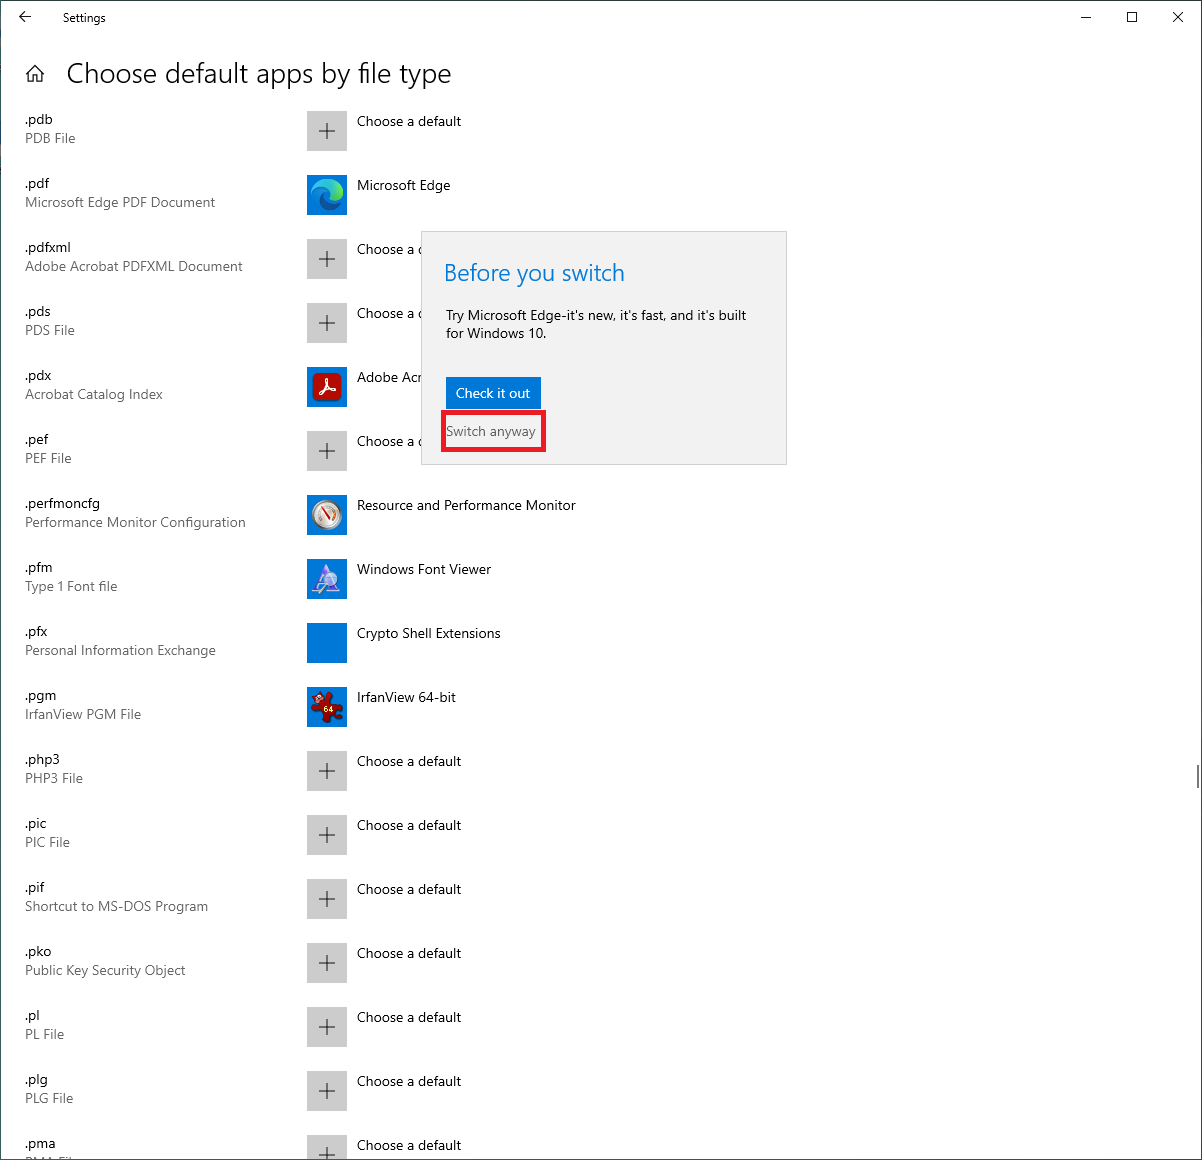1202x1160 pixels.
Task: Choose a default for .pko files
Action: (326, 963)
